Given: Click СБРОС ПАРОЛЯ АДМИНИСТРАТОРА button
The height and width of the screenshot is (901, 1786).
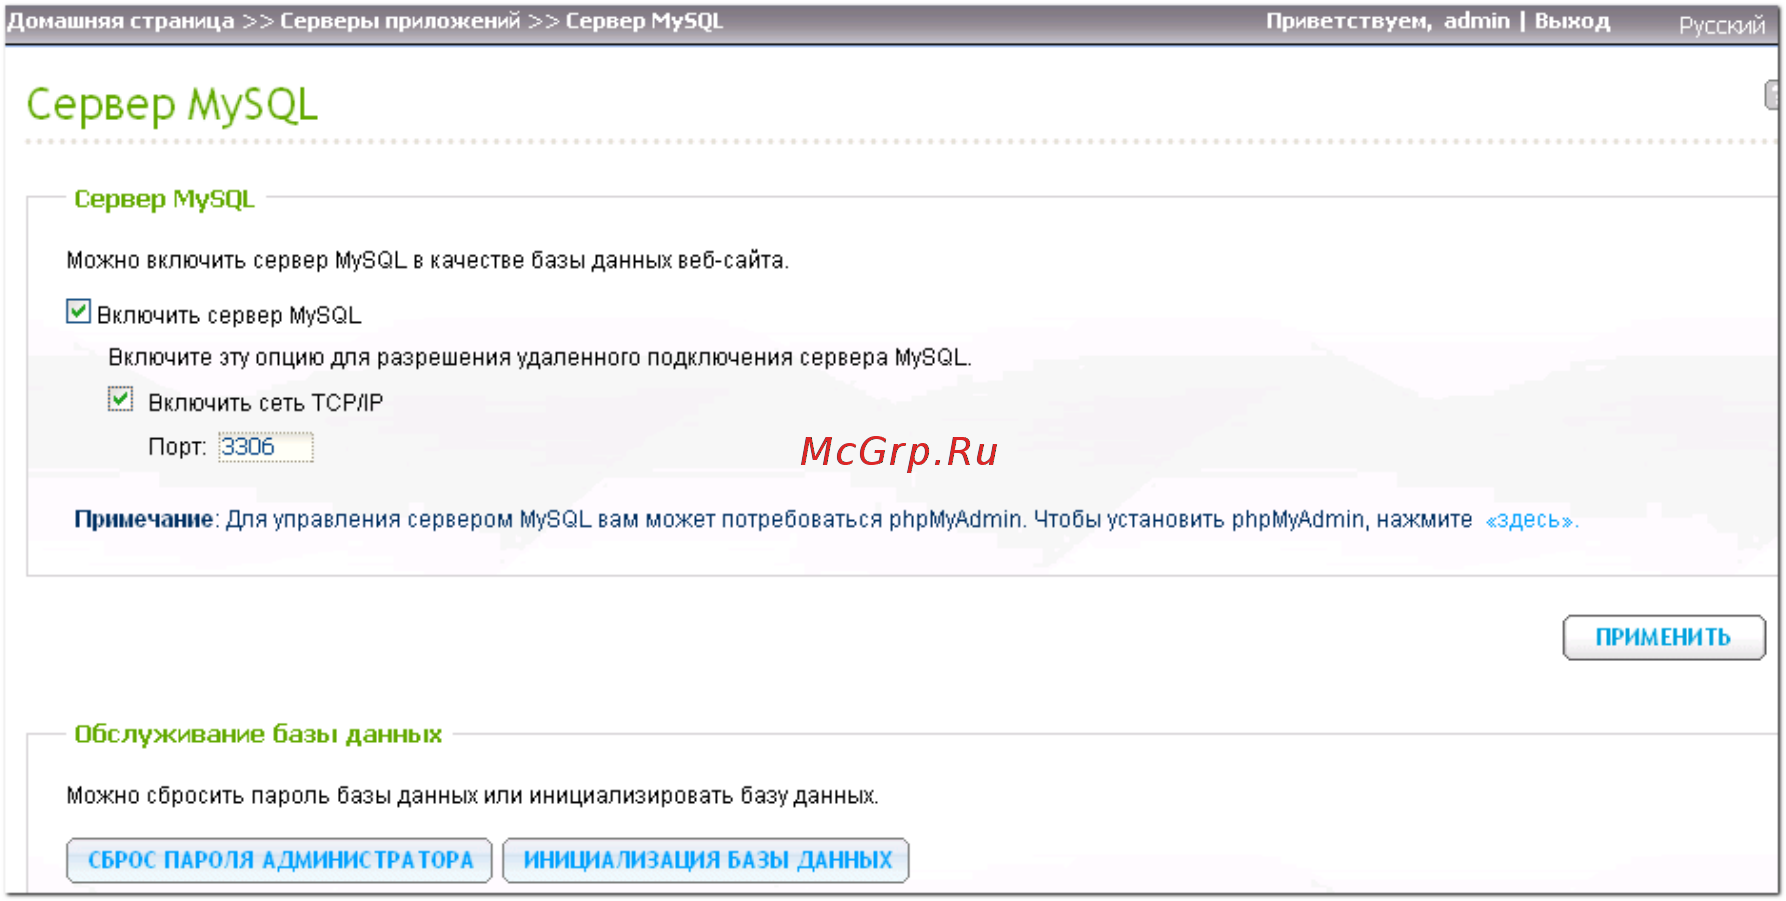Looking at the screenshot, I should coord(280,860).
